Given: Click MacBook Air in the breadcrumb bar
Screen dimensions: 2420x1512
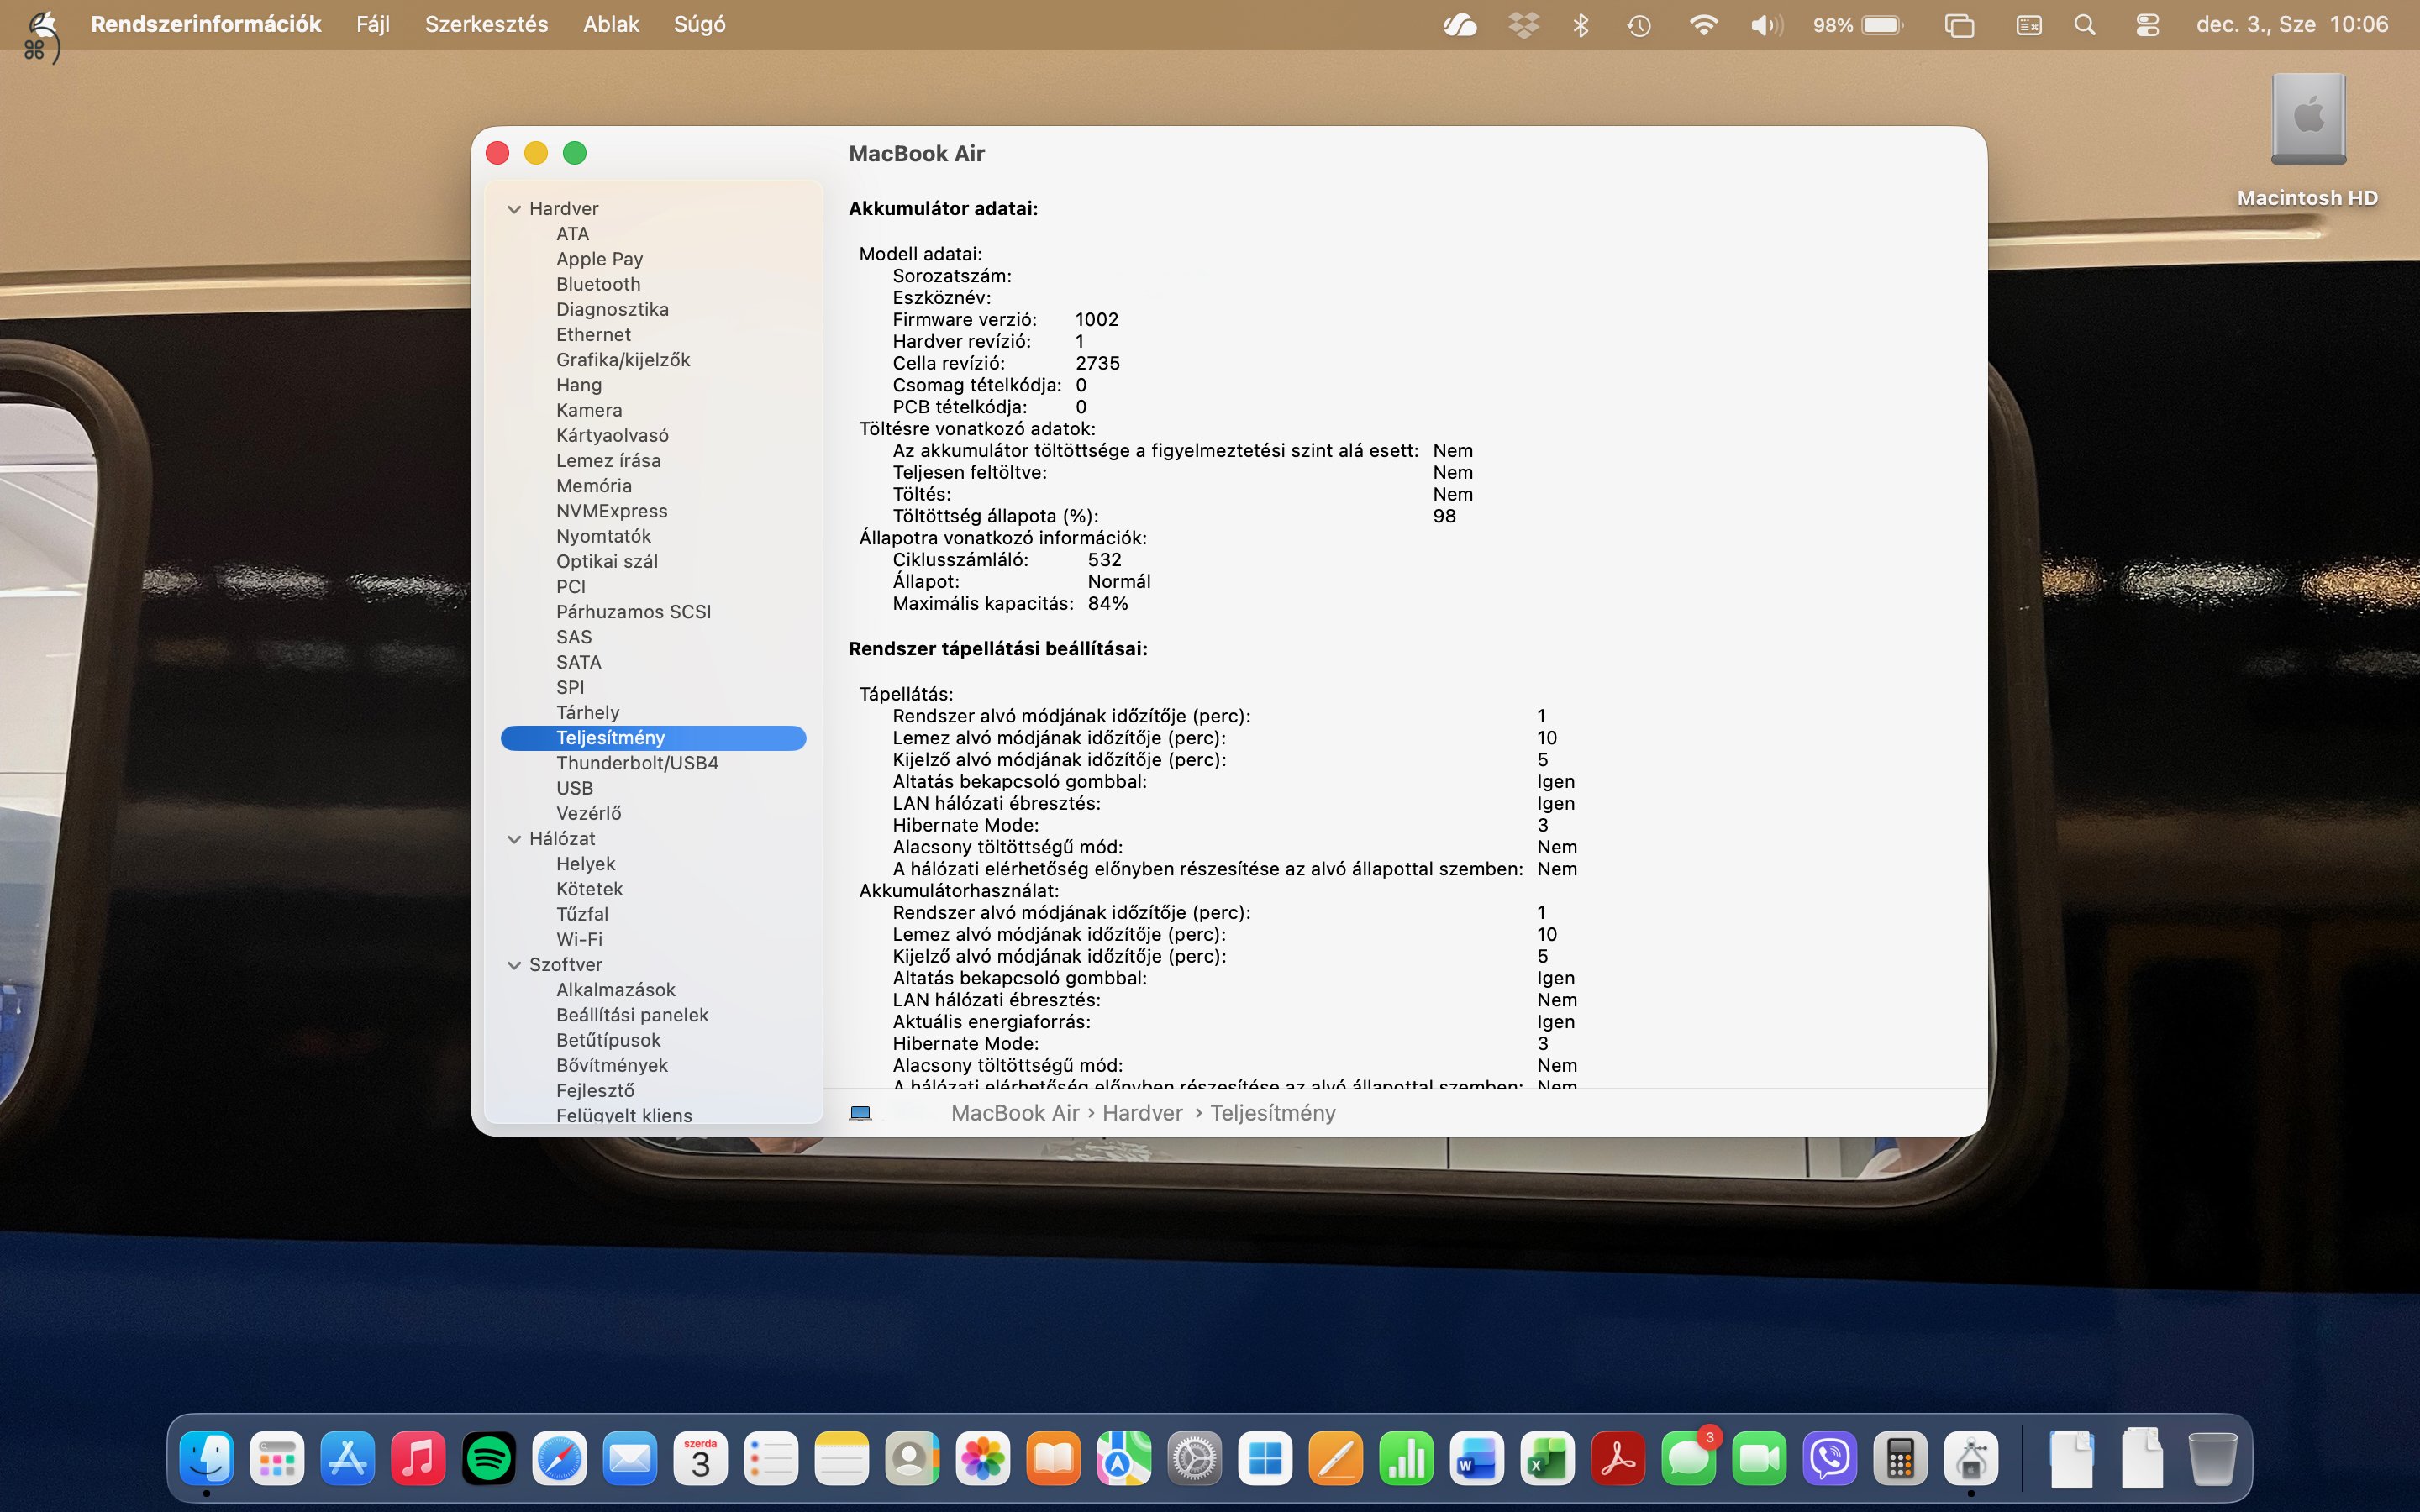Looking at the screenshot, I should (x=1014, y=1113).
